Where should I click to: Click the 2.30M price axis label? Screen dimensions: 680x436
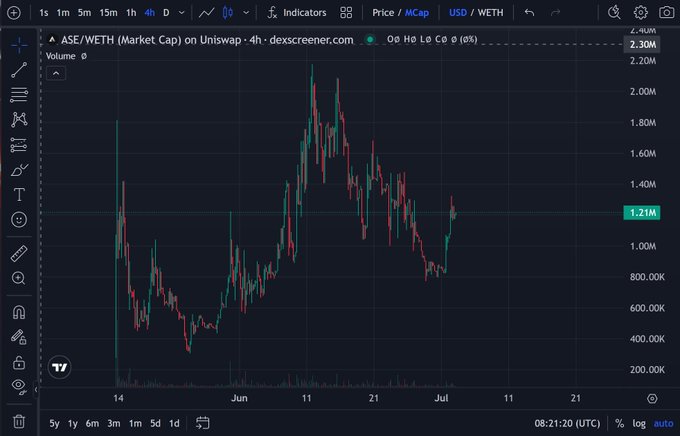point(642,44)
